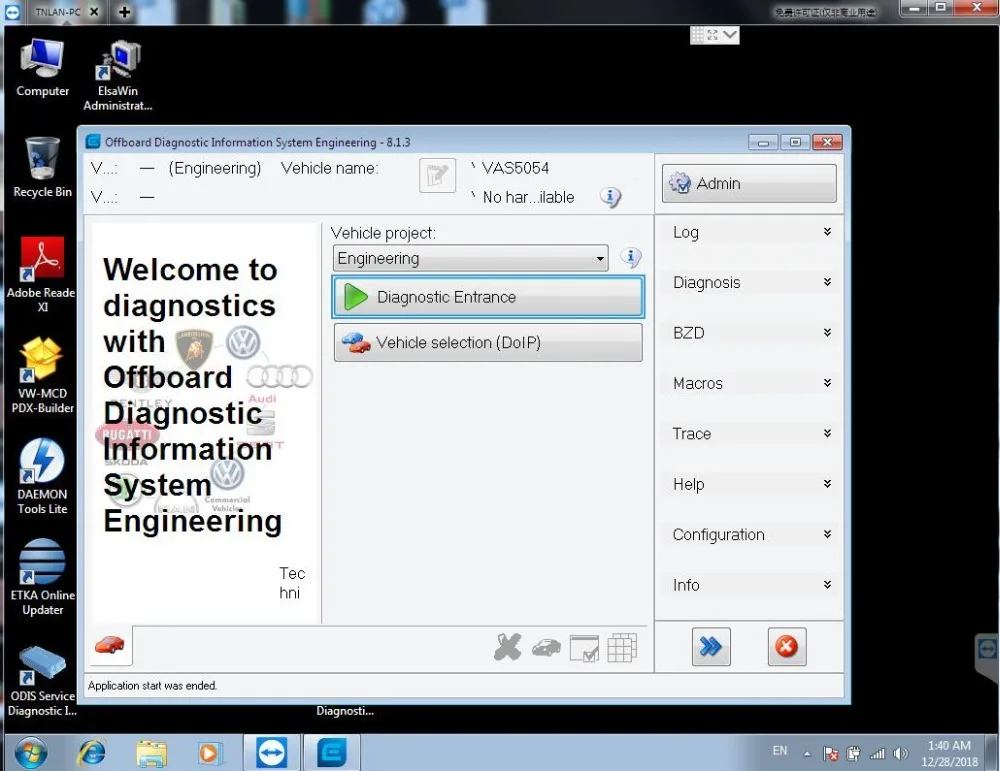Image resolution: width=1000 pixels, height=771 pixels.
Task: Expand the Trace section
Action: pyautogui.click(x=752, y=434)
